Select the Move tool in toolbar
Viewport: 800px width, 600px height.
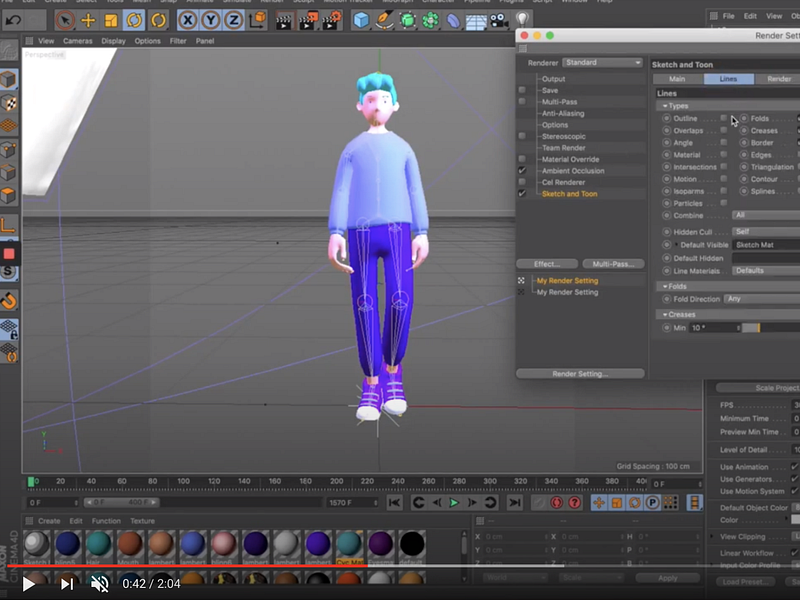(x=88, y=20)
